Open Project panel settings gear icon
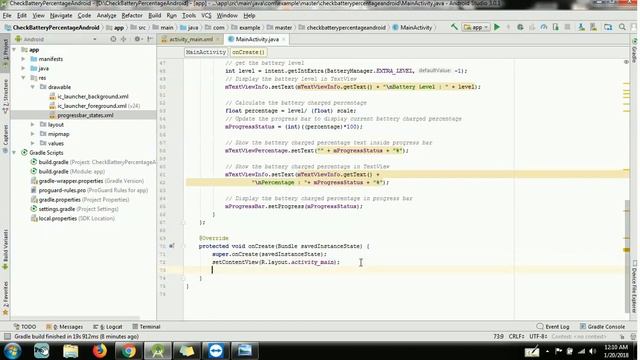Viewport: 640px width, 360px height. pos(137,39)
